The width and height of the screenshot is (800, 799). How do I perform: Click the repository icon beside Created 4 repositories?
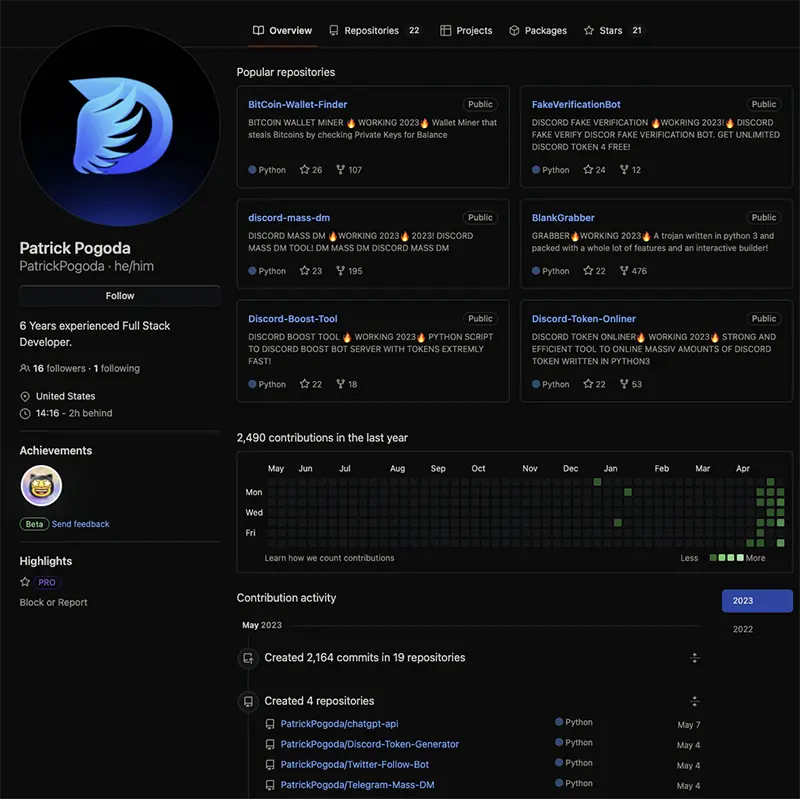click(x=248, y=702)
